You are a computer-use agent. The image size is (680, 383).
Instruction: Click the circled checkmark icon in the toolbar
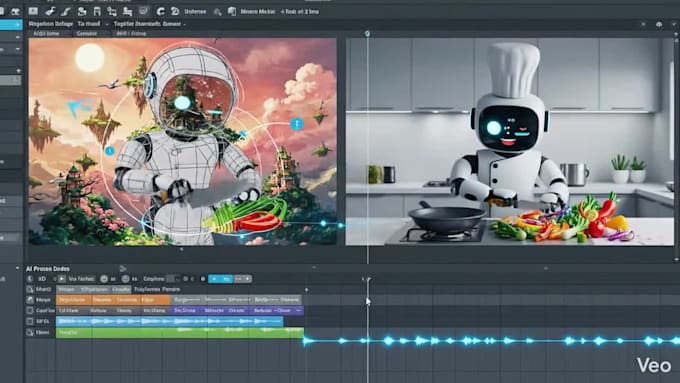[x=144, y=11]
